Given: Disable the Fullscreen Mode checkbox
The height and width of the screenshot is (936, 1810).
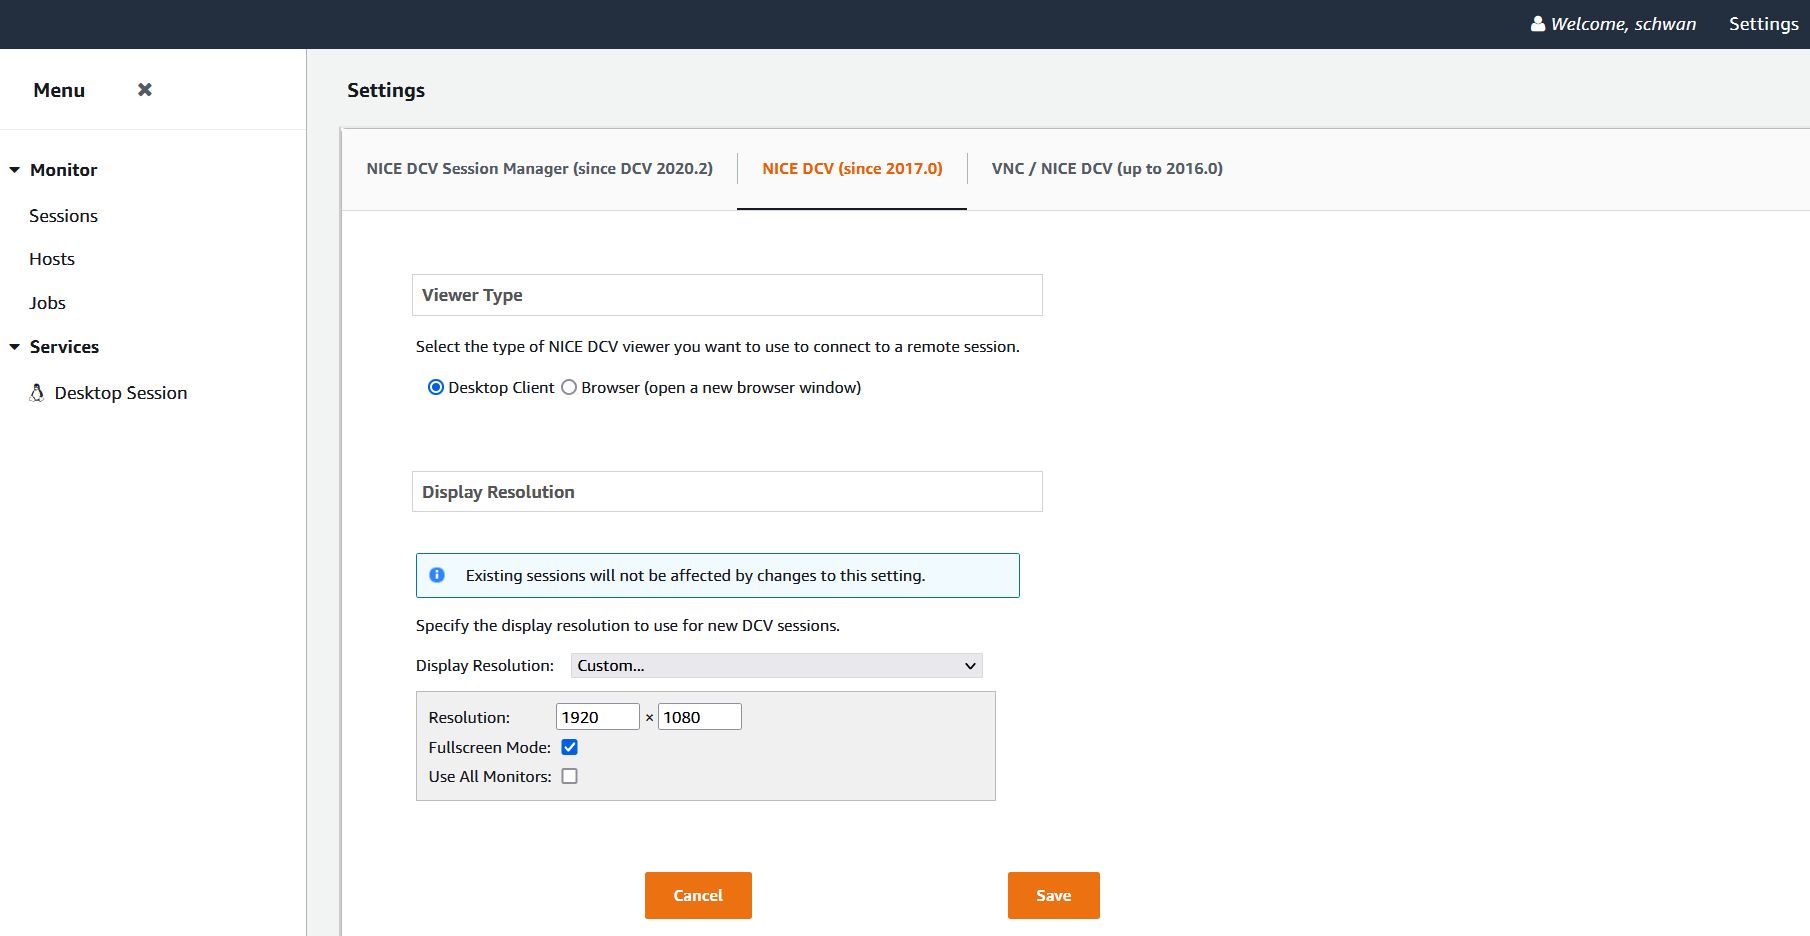Looking at the screenshot, I should click(570, 747).
